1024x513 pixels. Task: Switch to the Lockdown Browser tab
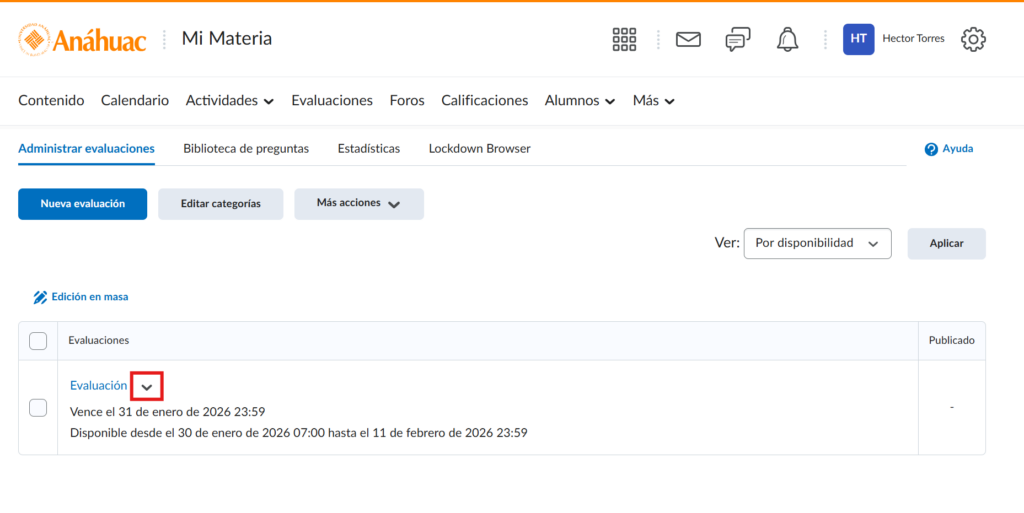coord(479,149)
